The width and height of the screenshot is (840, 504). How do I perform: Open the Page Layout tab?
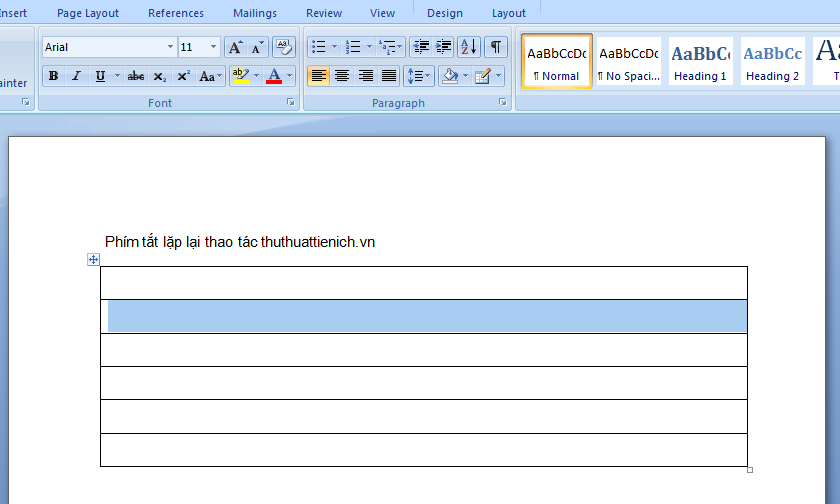(x=88, y=13)
